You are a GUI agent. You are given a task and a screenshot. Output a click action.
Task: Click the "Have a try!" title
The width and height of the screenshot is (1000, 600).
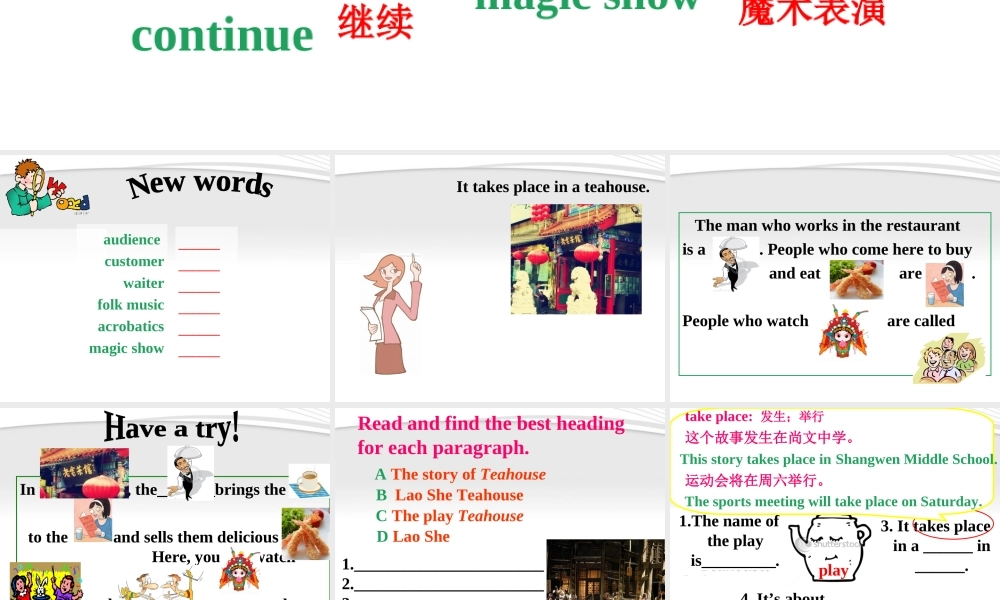pyautogui.click(x=172, y=428)
